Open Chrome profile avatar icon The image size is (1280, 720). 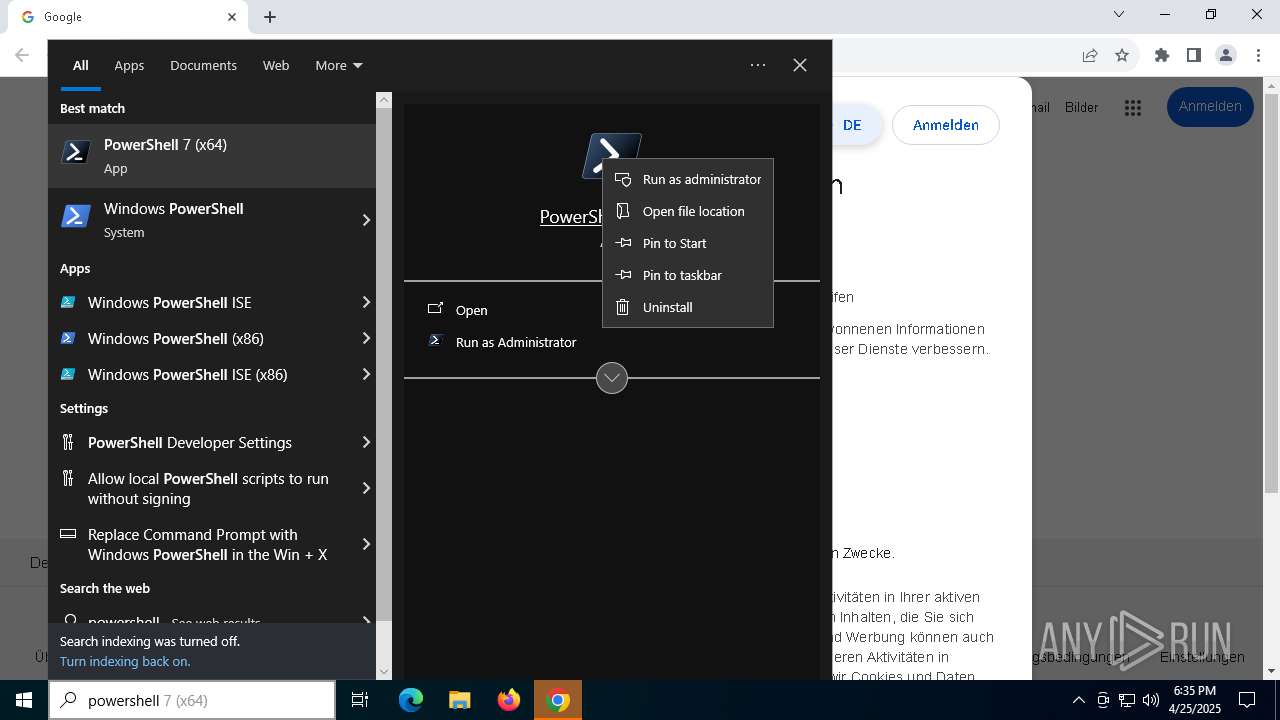point(1226,56)
